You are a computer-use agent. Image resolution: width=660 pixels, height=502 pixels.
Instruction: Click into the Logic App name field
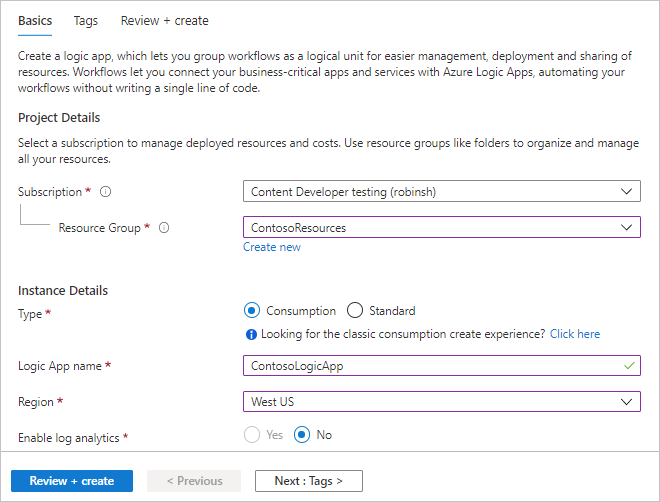click(x=430, y=366)
